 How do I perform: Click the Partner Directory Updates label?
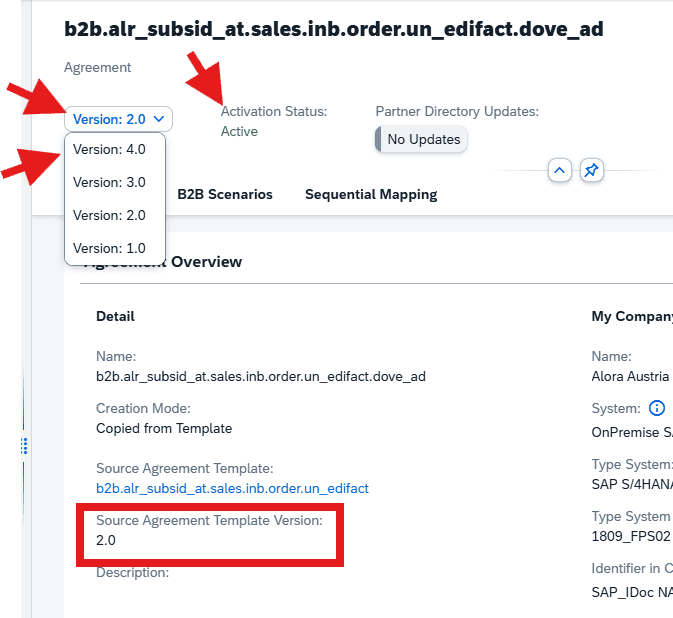click(457, 112)
